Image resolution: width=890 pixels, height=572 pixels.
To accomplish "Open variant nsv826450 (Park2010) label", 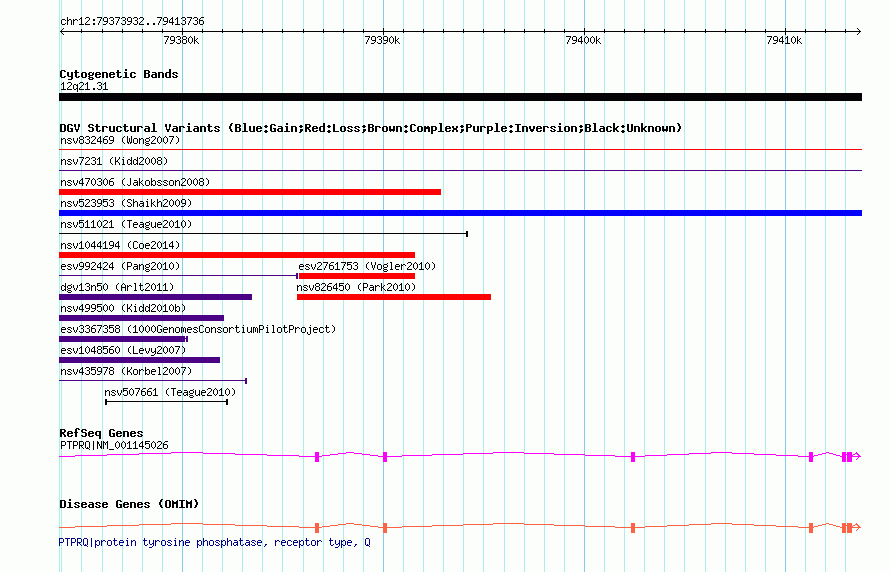I will (356, 287).
